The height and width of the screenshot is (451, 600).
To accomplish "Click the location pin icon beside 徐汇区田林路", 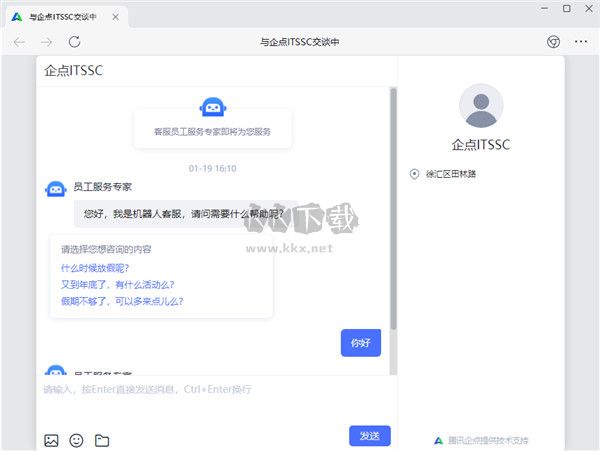I will pyautogui.click(x=415, y=174).
